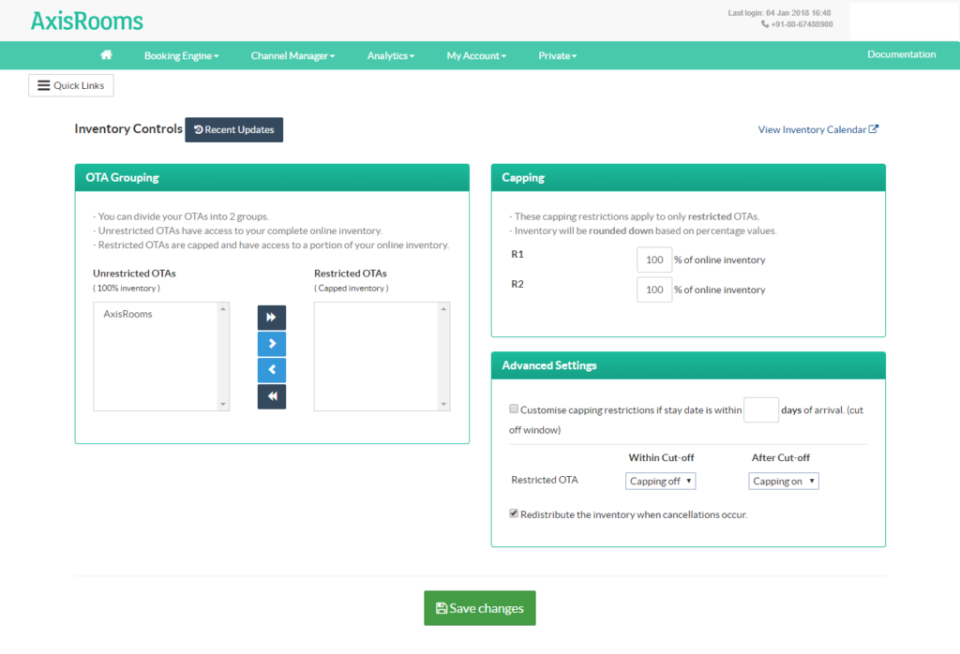
Task: Move all OTAs back with double-left arrow
Action: pyautogui.click(x=272, y=396)
